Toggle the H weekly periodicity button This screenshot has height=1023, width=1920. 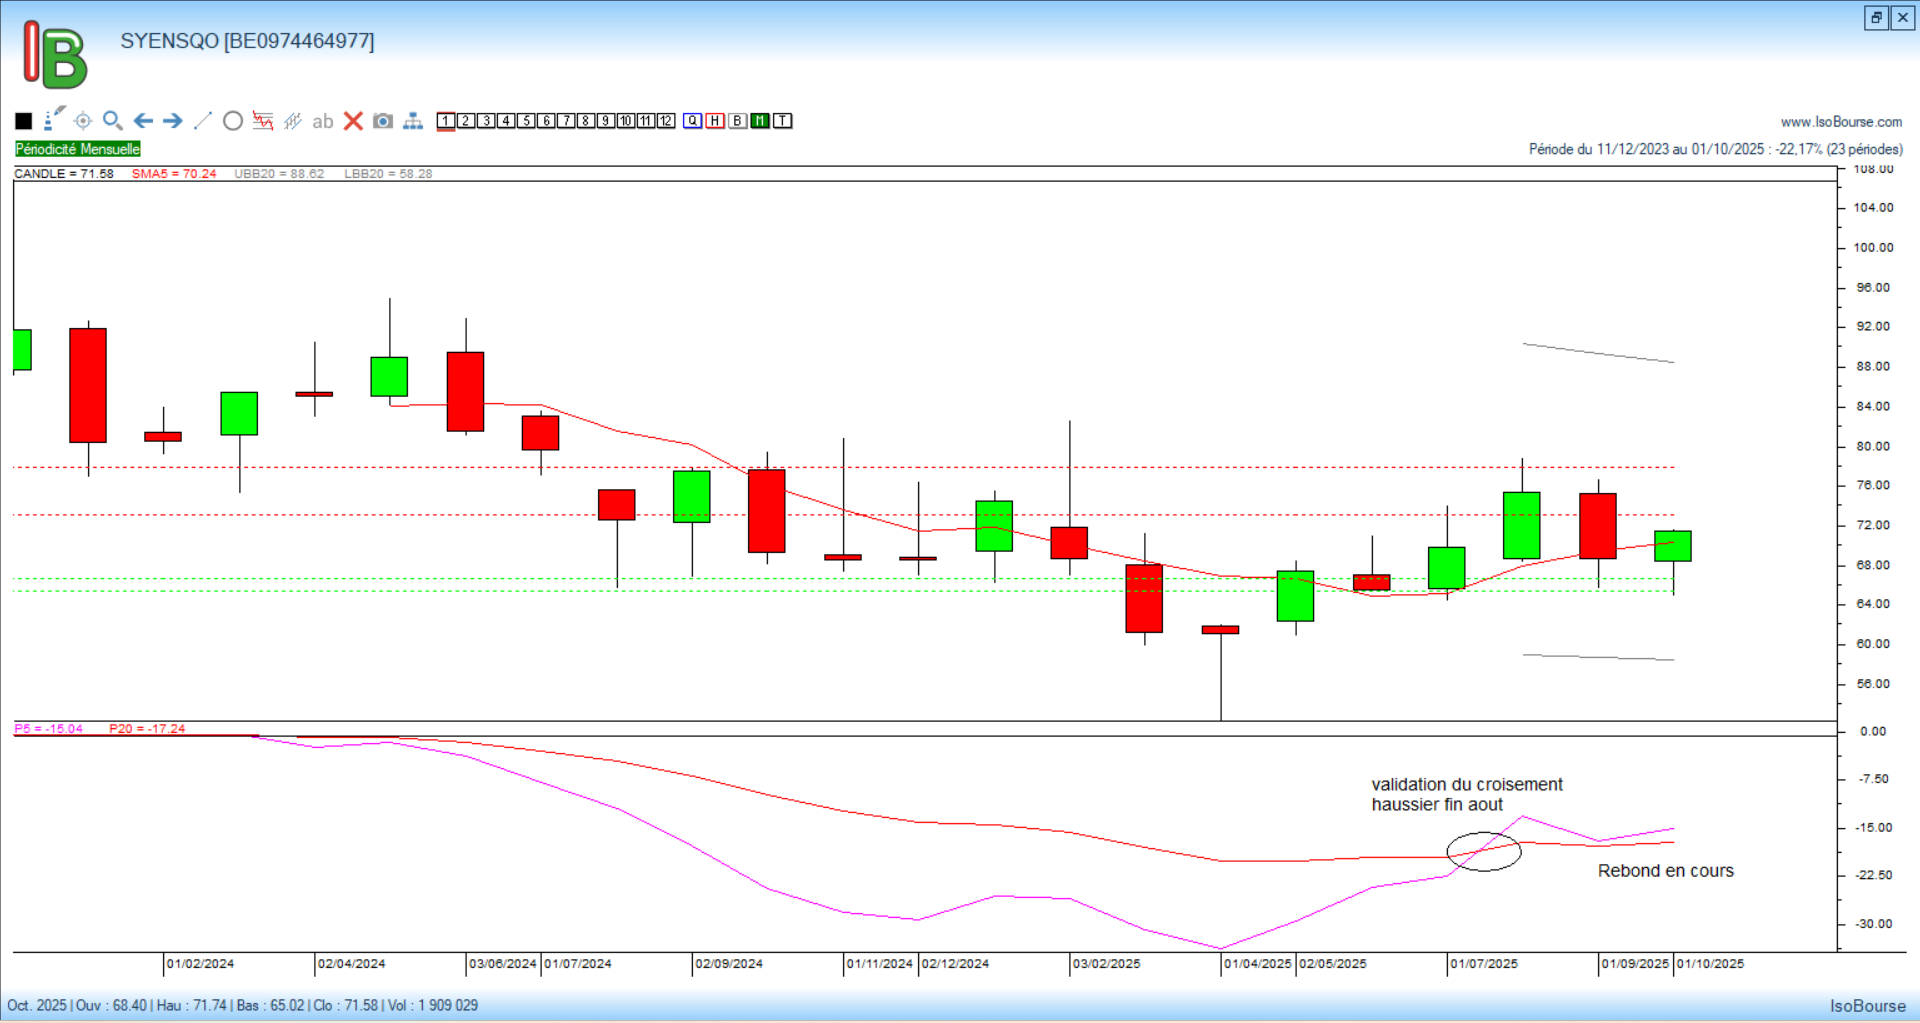pyautogui.click(x=715, y=121)
